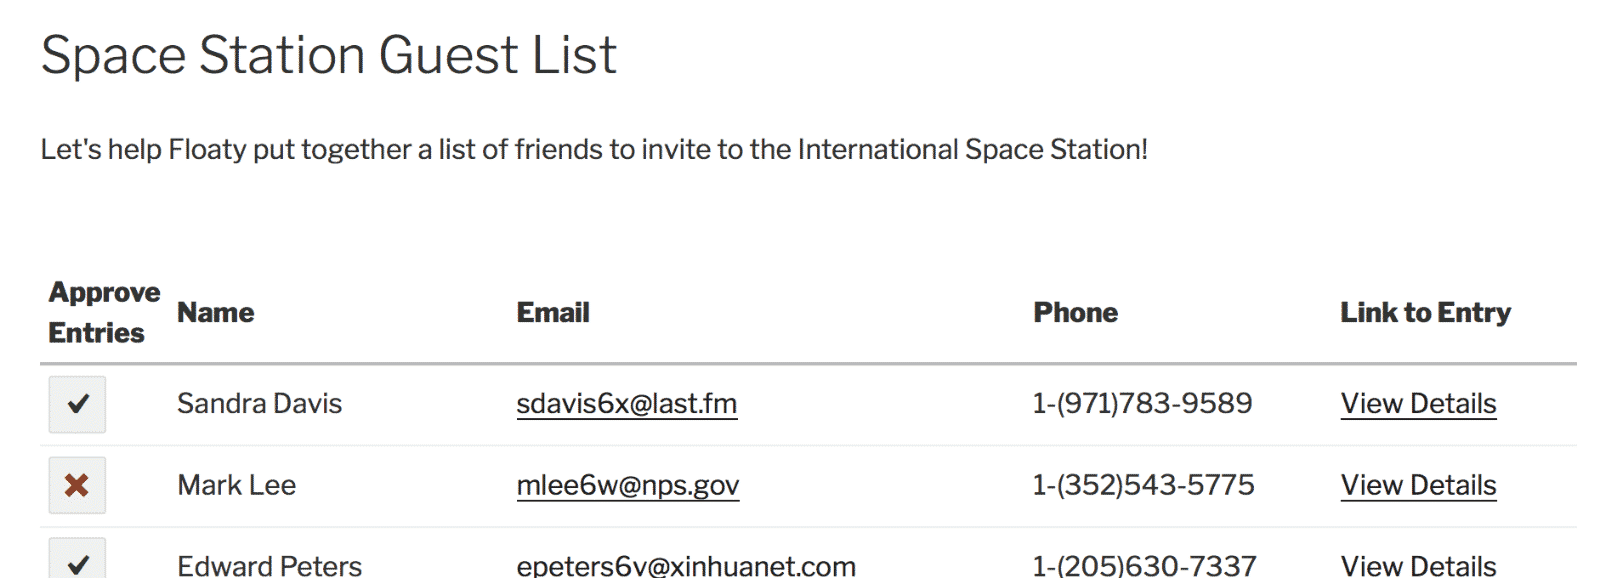Click phone number 1-(971)783-9589
Image resolution: width=1600 pixels, height=578 pixels.
click(1142, 403)
